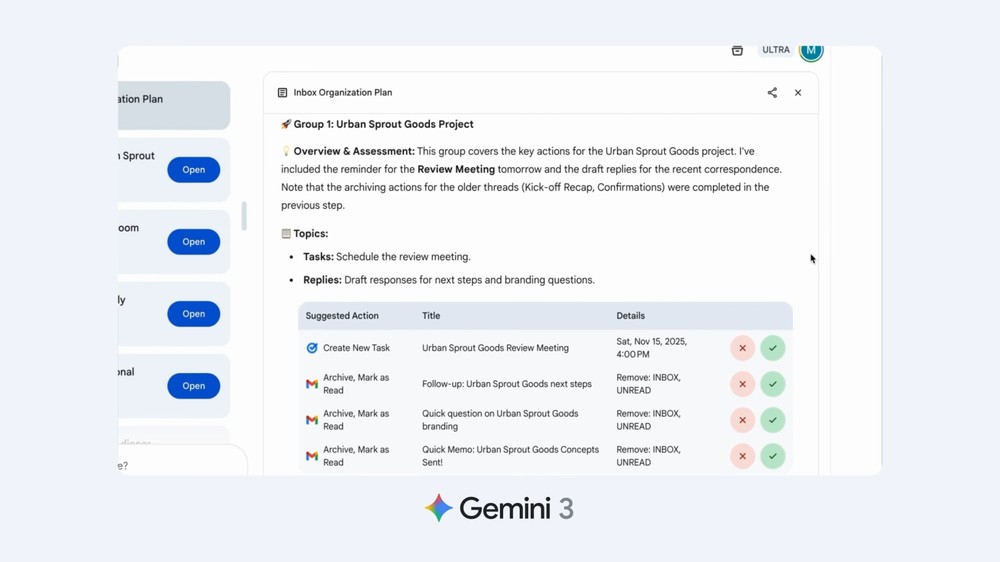
Task: Reject the Create New Task action
Action: (742, 348)
